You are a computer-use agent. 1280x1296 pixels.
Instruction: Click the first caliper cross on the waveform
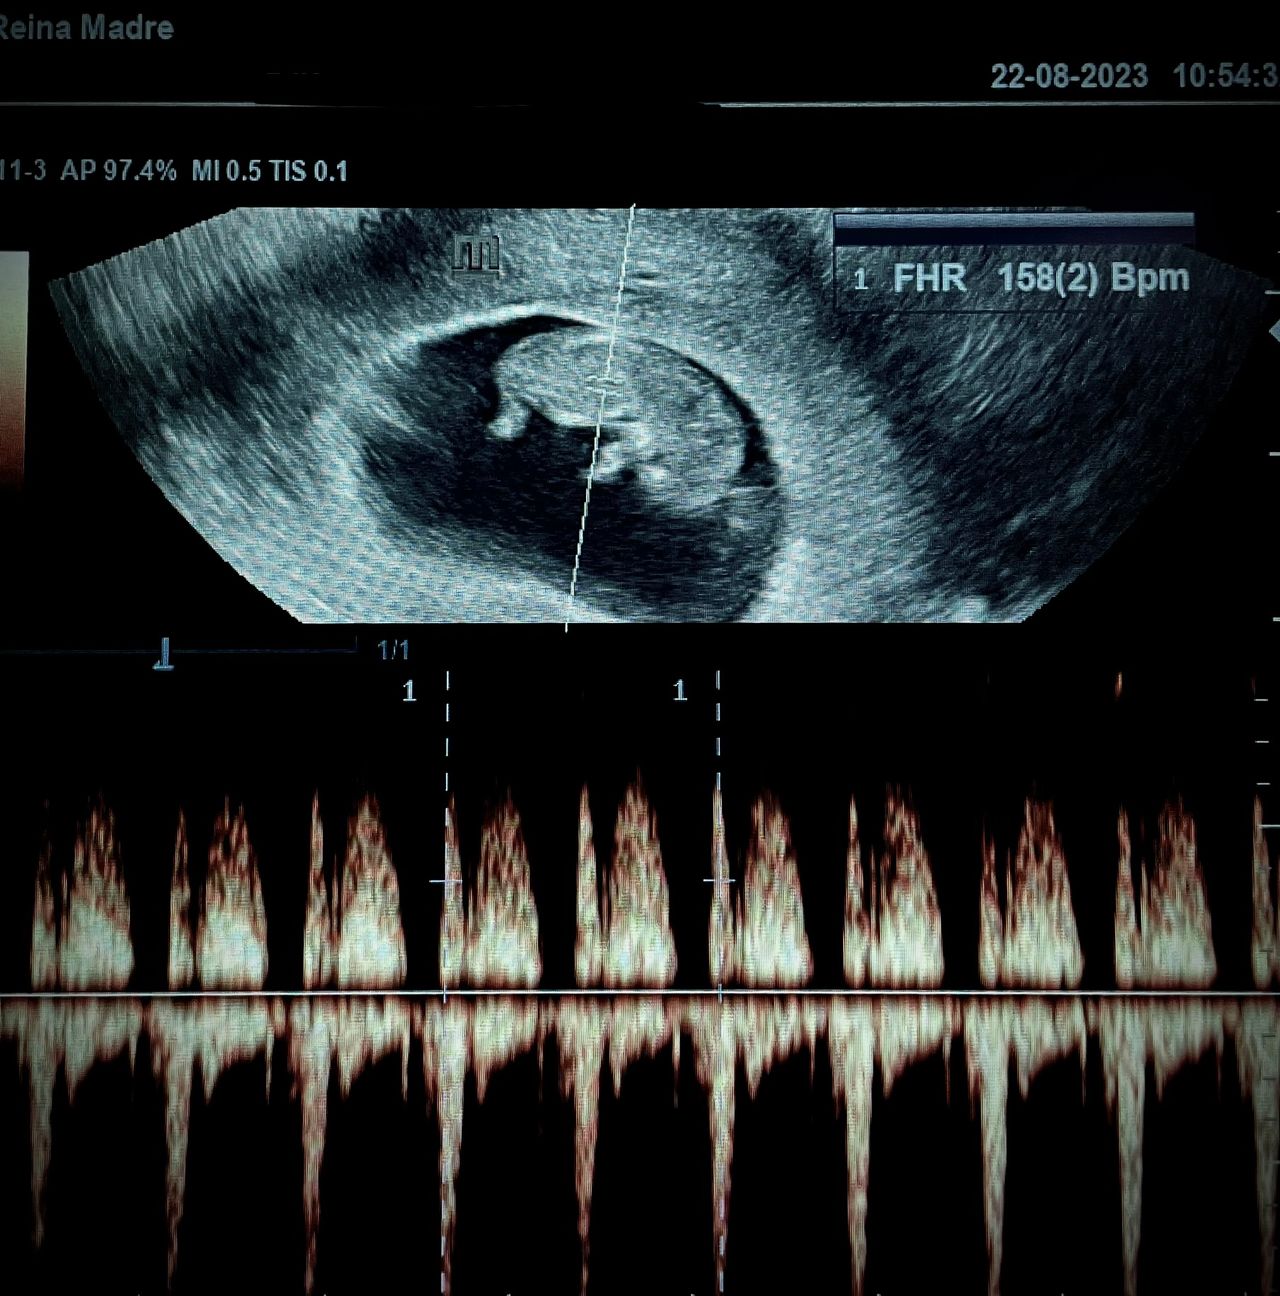pyautogui.click(x=446, y=881)
